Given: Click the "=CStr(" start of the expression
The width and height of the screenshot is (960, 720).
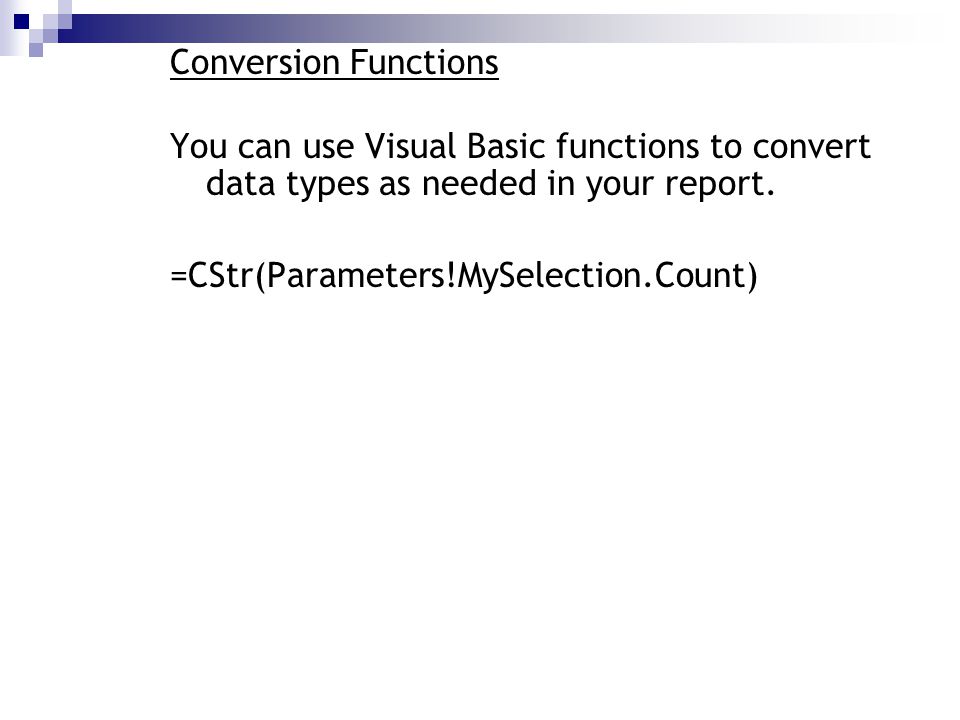Looking at the screenshot, I should (218, 276).
